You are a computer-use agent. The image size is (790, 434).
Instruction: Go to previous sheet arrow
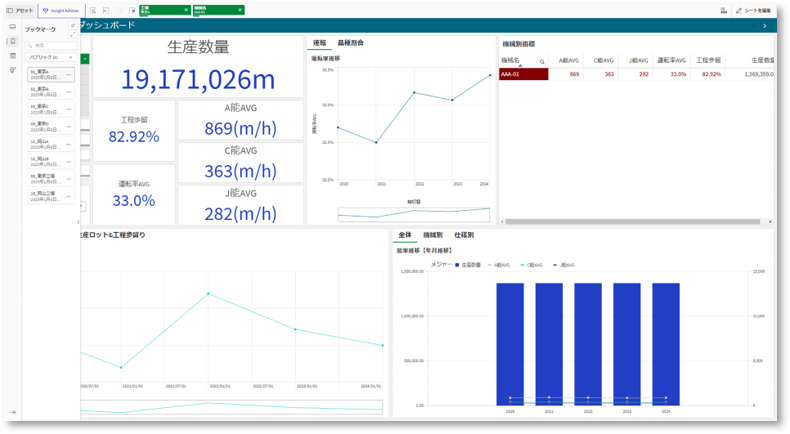[753, 26]
